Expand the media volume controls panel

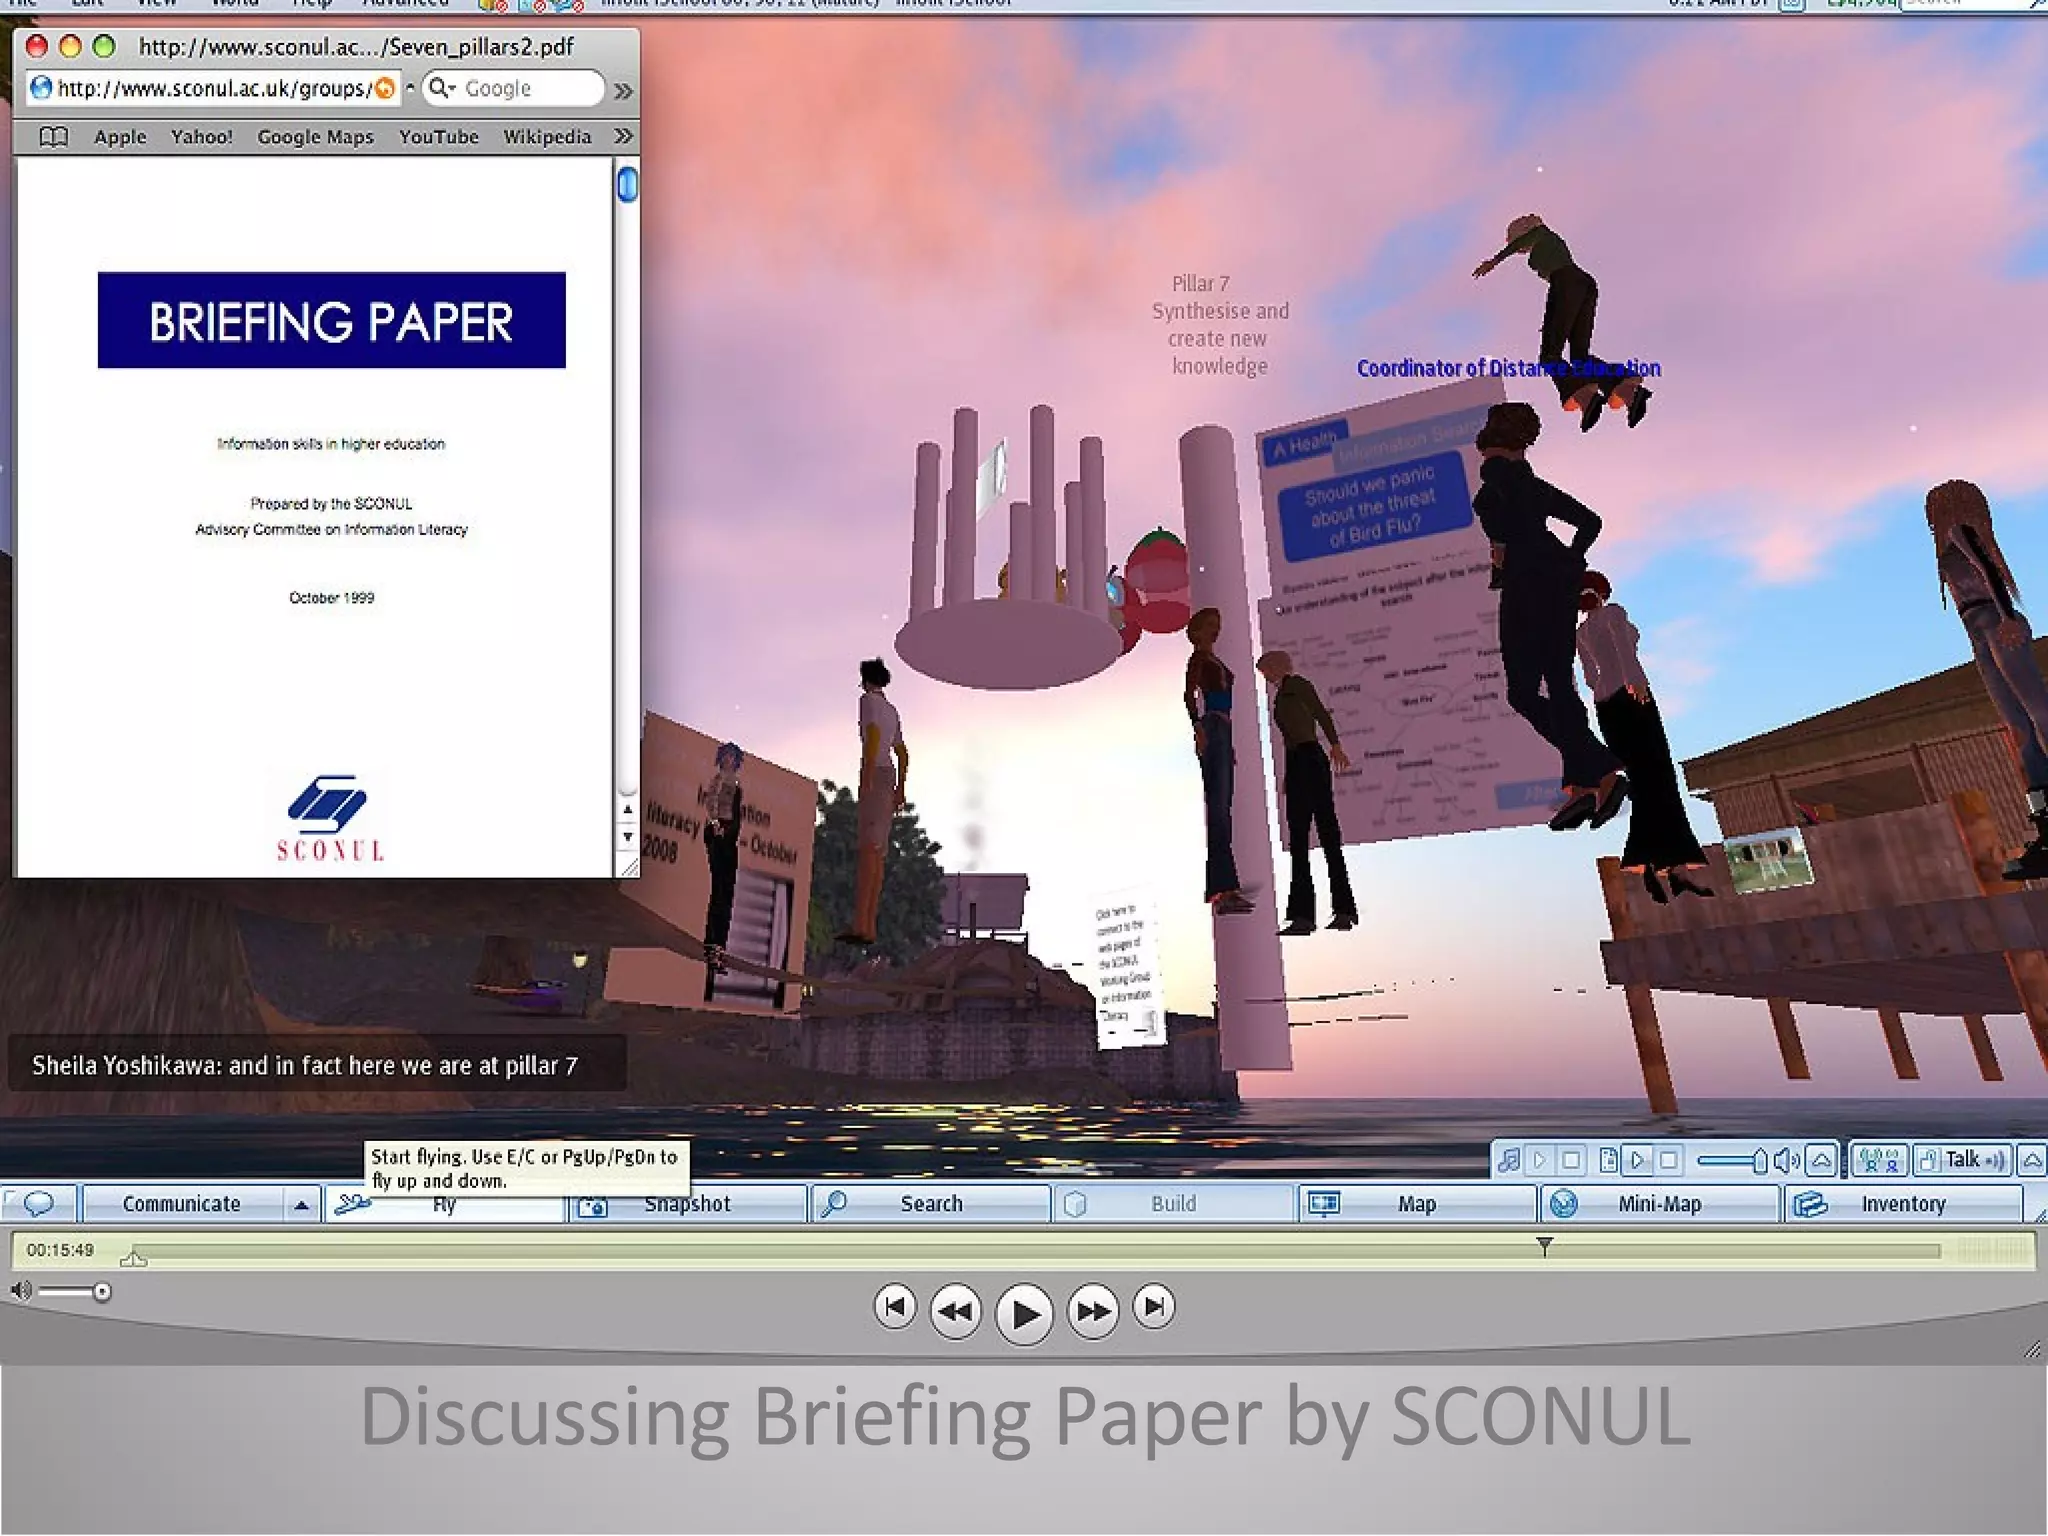pyautogui.click(x=1822, y=1160)
